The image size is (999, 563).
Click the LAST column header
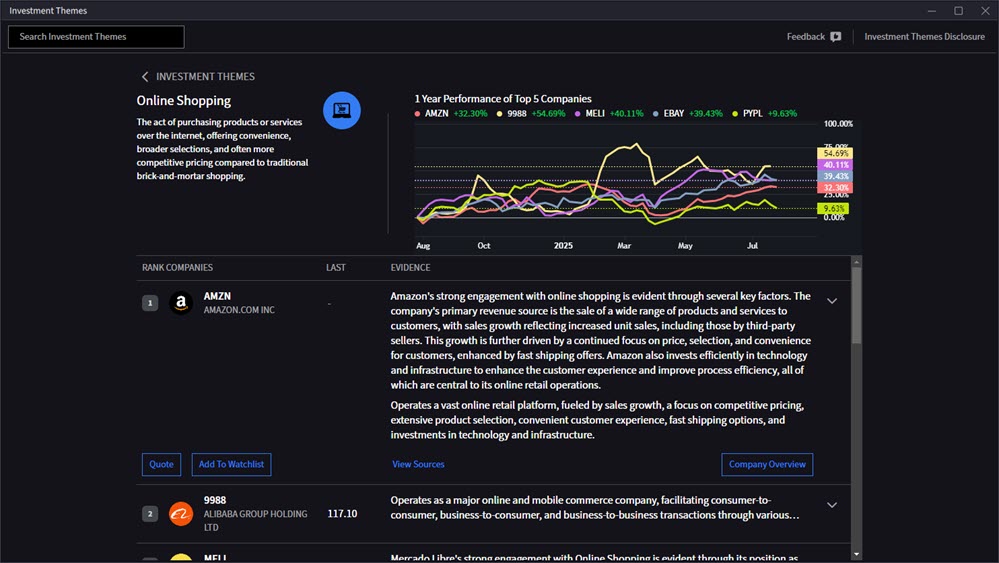336,267
